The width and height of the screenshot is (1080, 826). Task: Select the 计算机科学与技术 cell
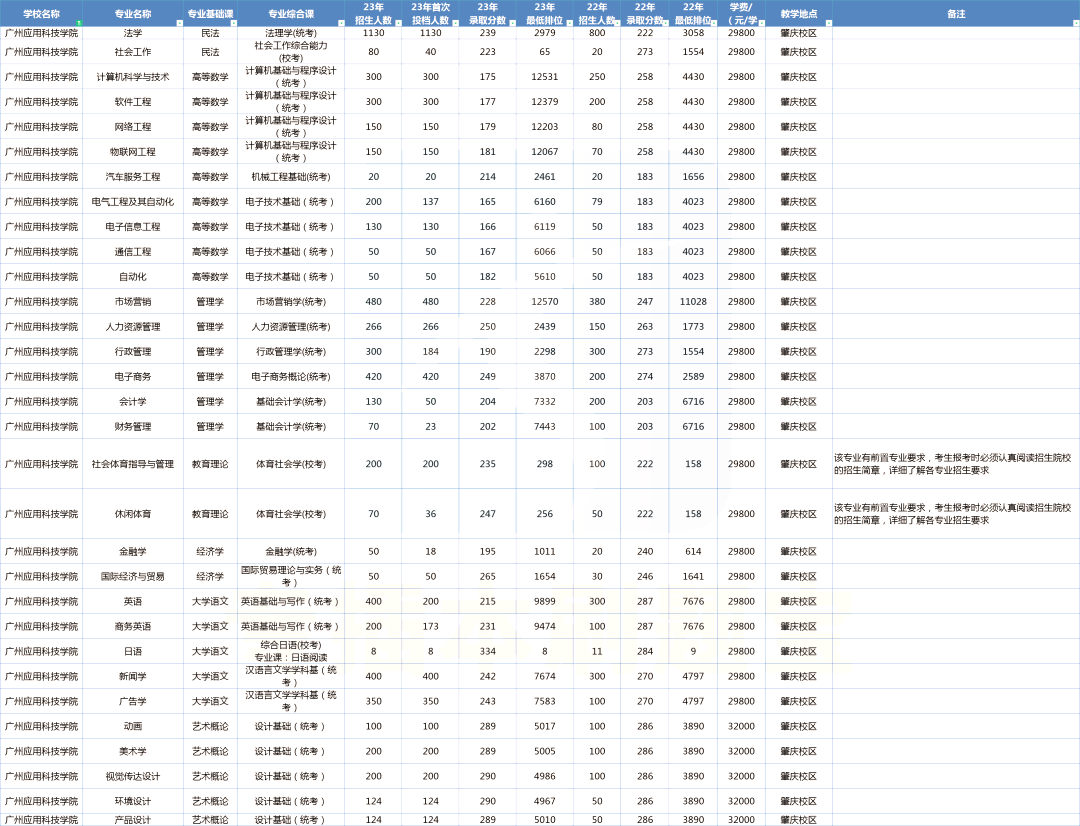133,76
